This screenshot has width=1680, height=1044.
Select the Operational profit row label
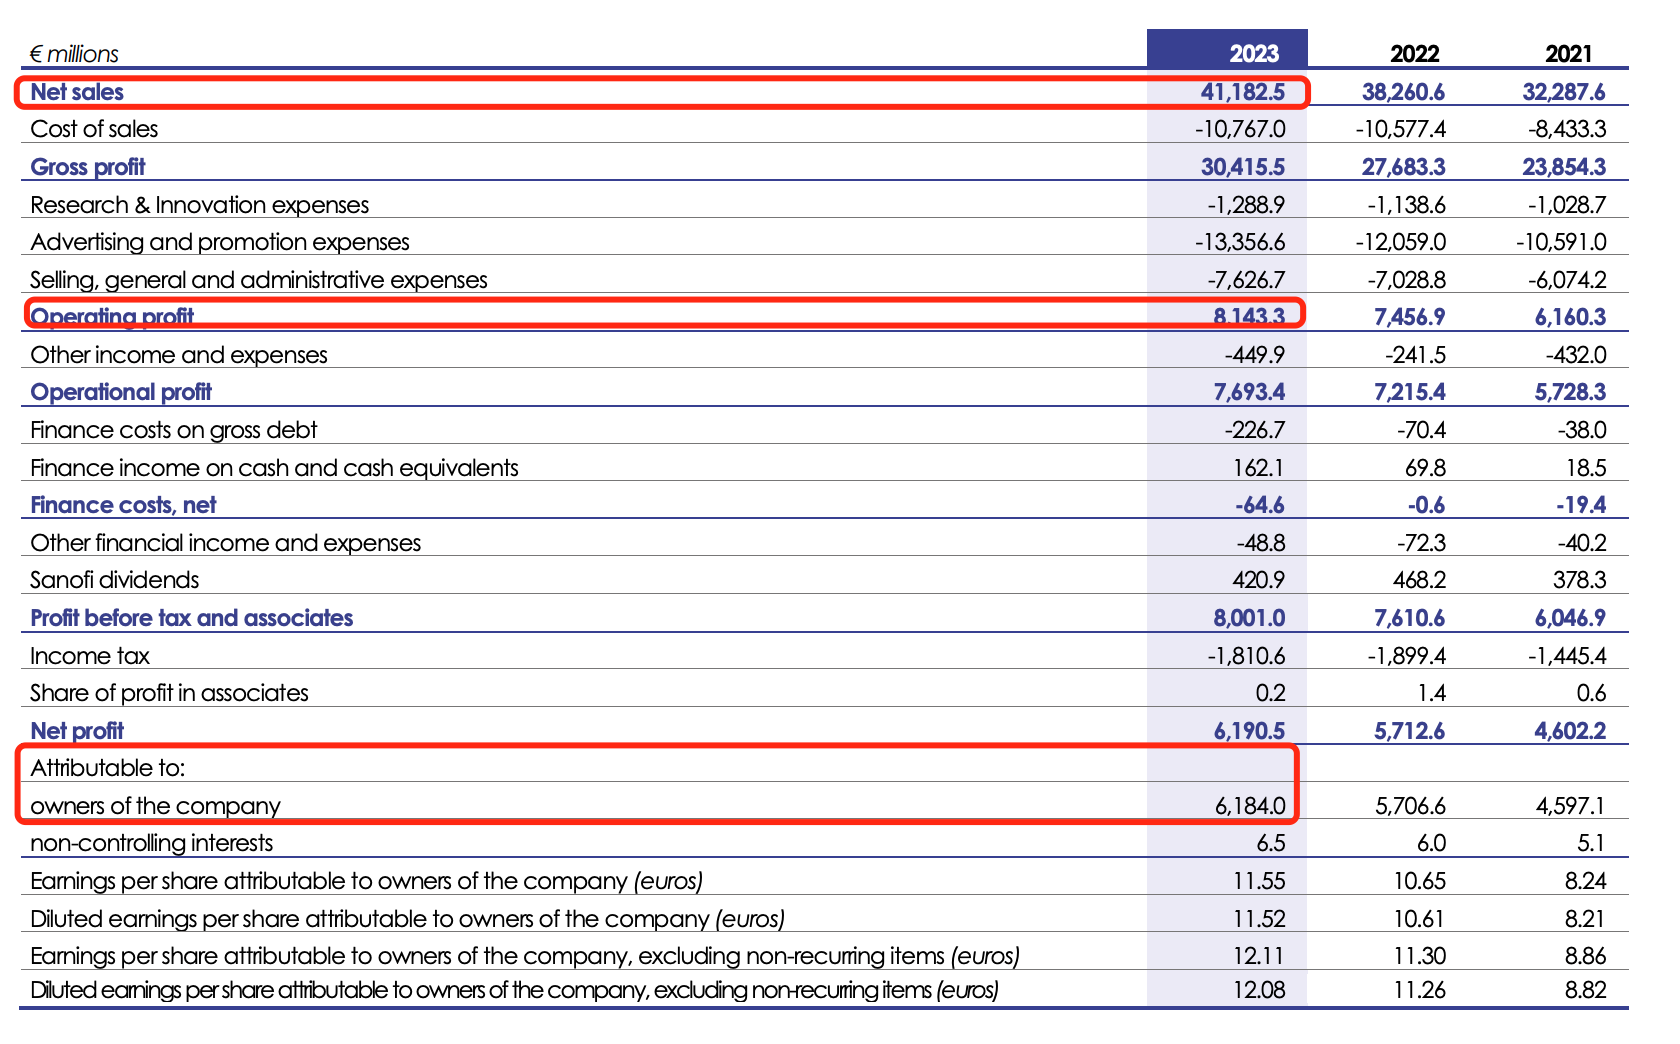pyautogui.click(x=121, y=392)
